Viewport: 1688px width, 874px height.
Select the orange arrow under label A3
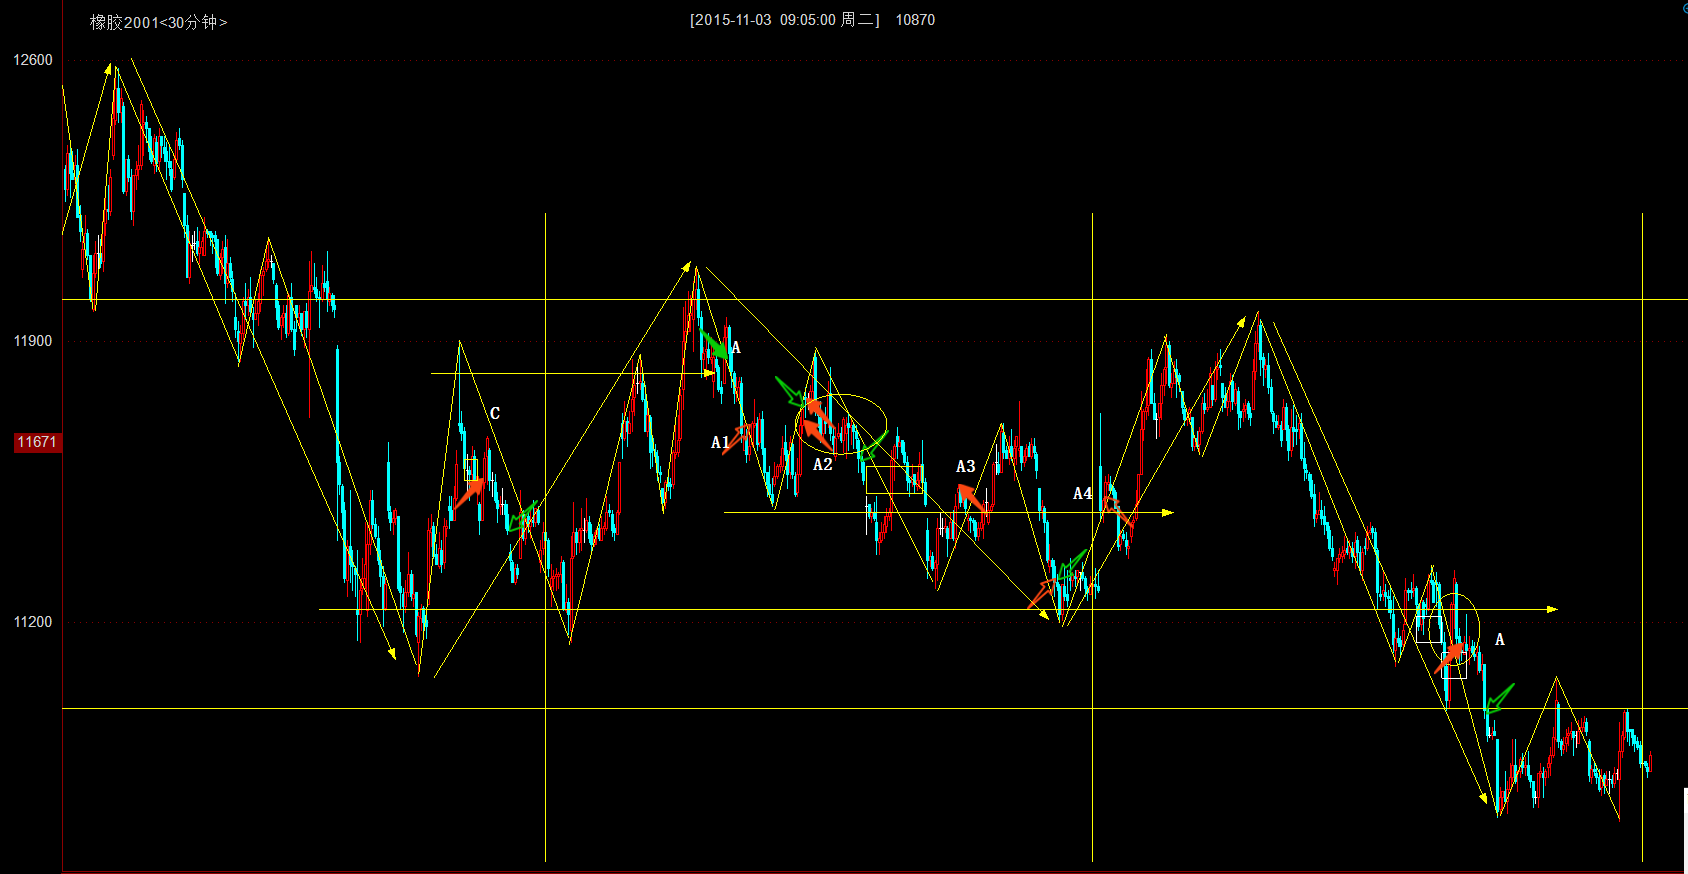coord(969,497)
